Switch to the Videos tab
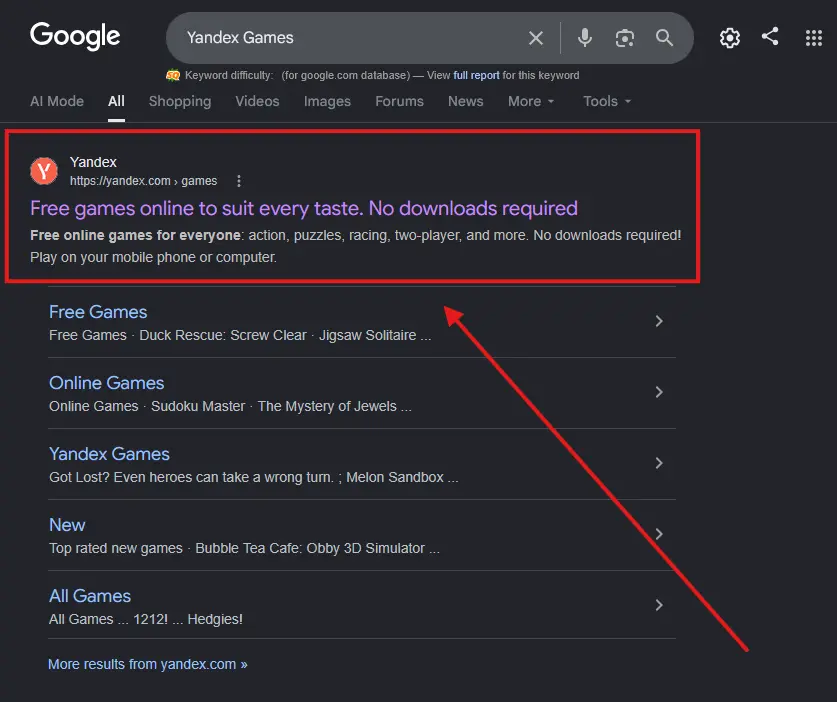This screenshot has height=702, width=837. (x=257, y=101)
